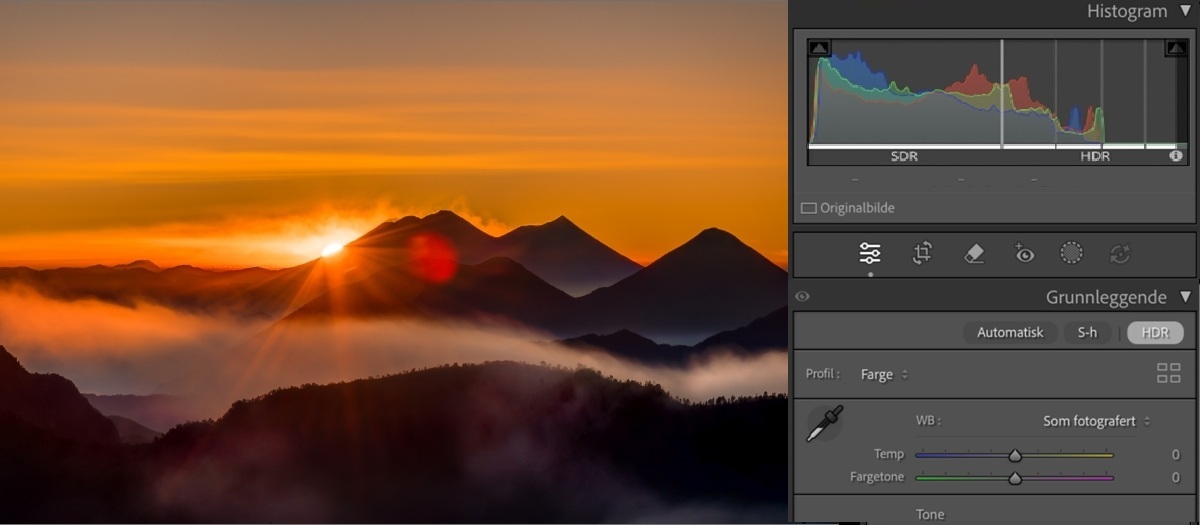Toggle highlight clipping indicator in histogram
The image size is (1200, 525).
[x=1175, y=48]
